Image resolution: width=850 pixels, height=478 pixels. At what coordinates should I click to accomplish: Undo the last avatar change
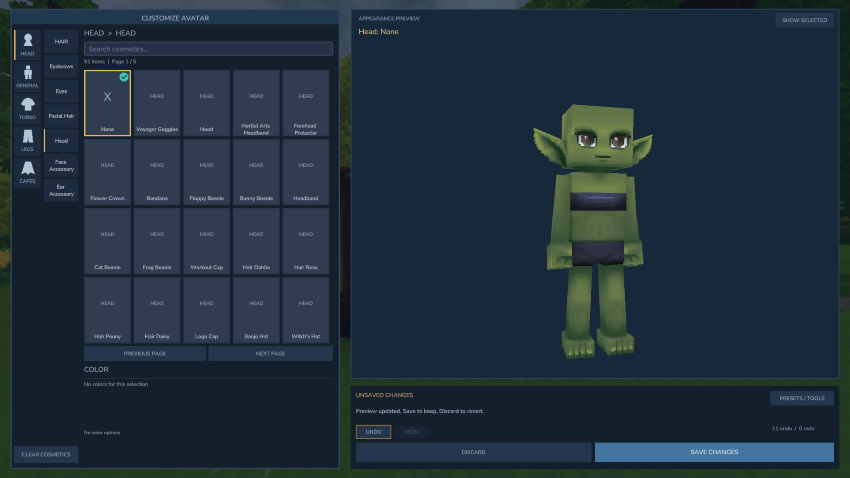pyautogui.click(x=374, y=432)
